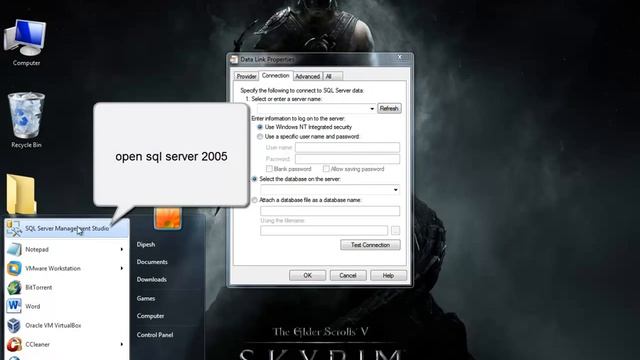The height and width of the screenshot is (360, 640).
Task: Click Cancel in Data Link Properties
Action: 348,276
